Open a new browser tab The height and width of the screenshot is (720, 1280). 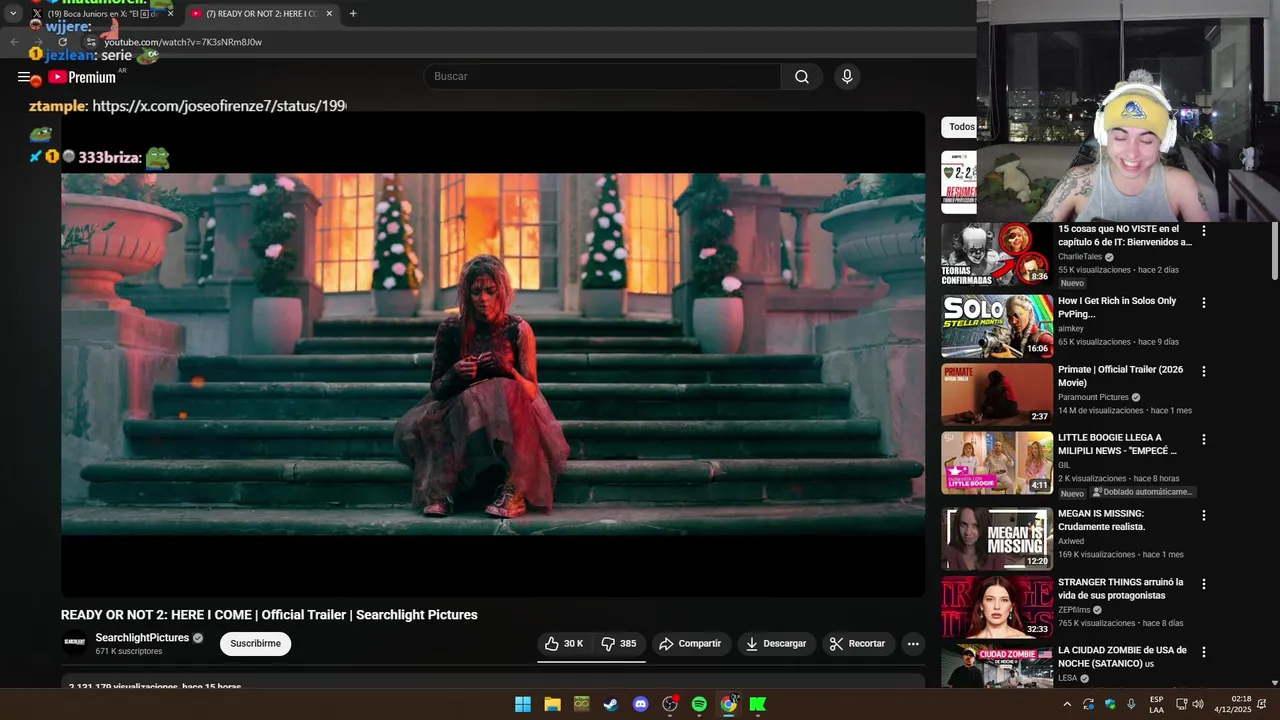(353, 14)
